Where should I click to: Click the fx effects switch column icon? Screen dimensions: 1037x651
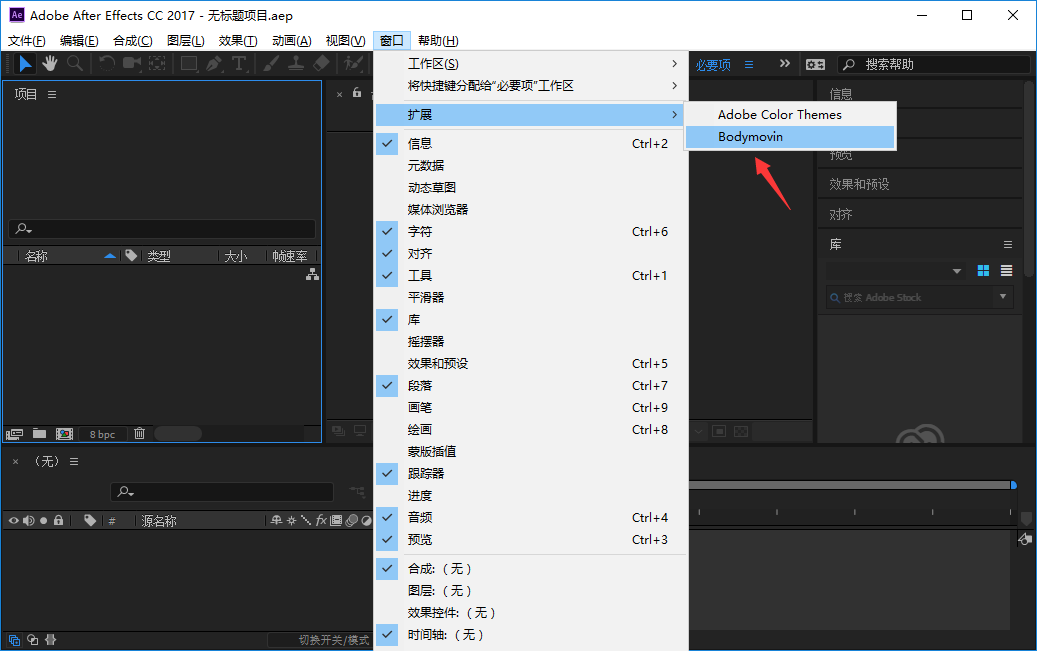click(321, 521)
